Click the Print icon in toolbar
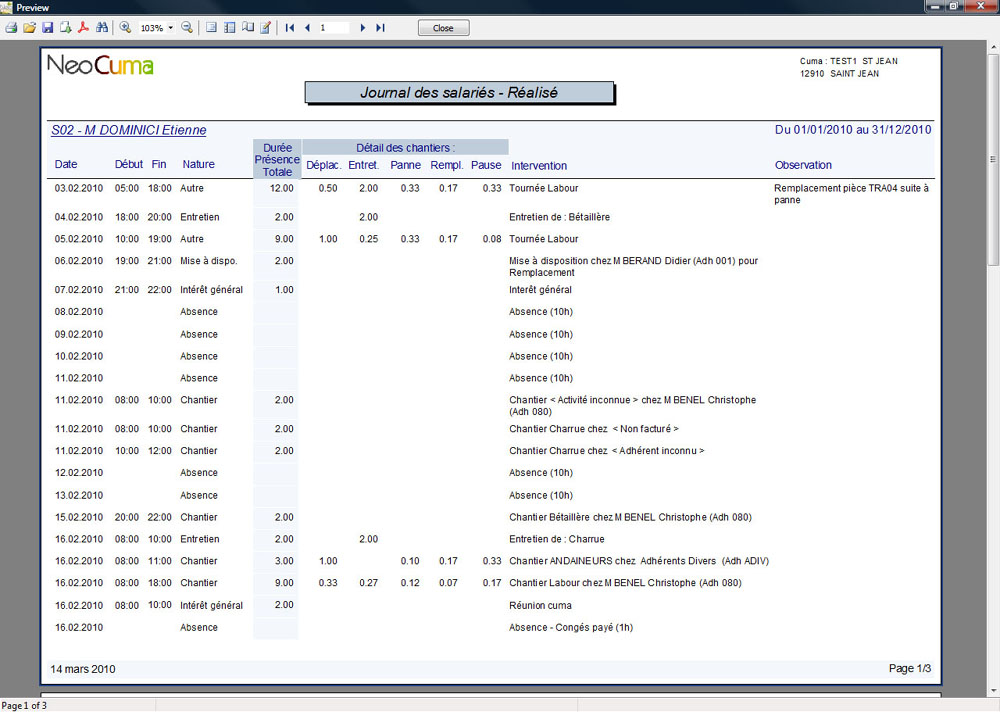This screenshot has height=712, width=1000. tap(11, 28)
